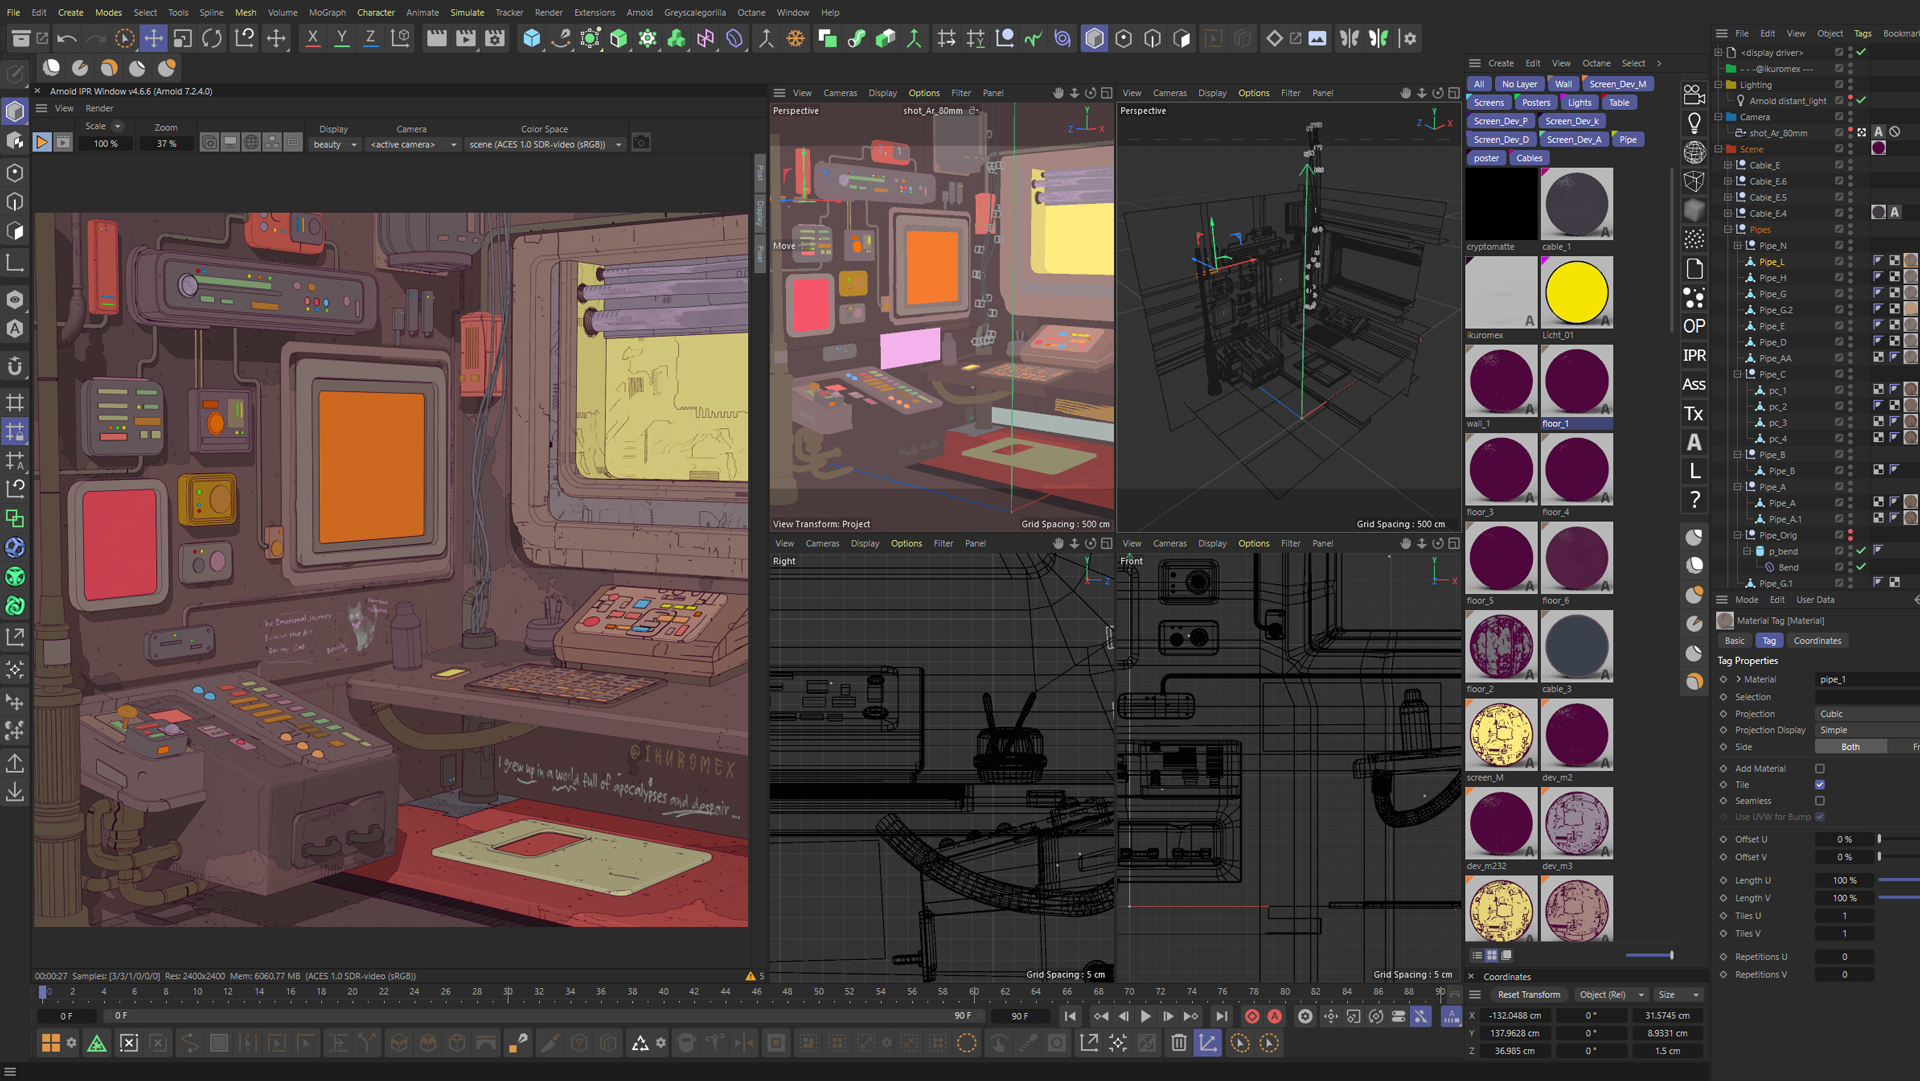Select the screen_M material thumbnail
Image resolution: width=1920 pixels, height=1081 pixels.
coord(1501,735)
